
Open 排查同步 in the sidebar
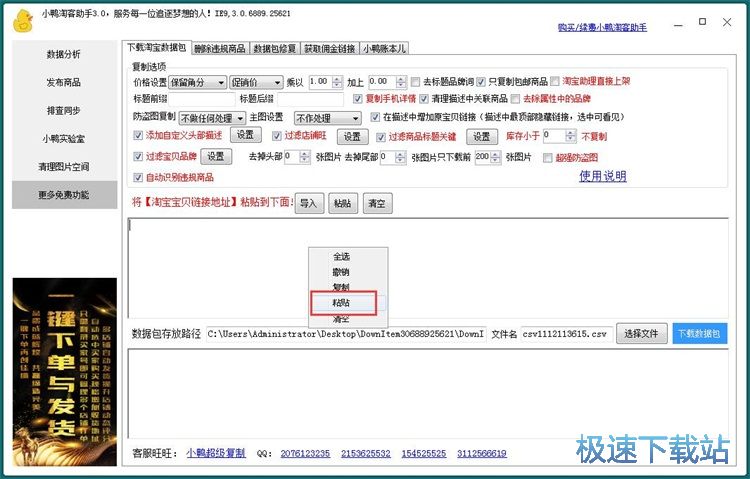pos(64,111)
